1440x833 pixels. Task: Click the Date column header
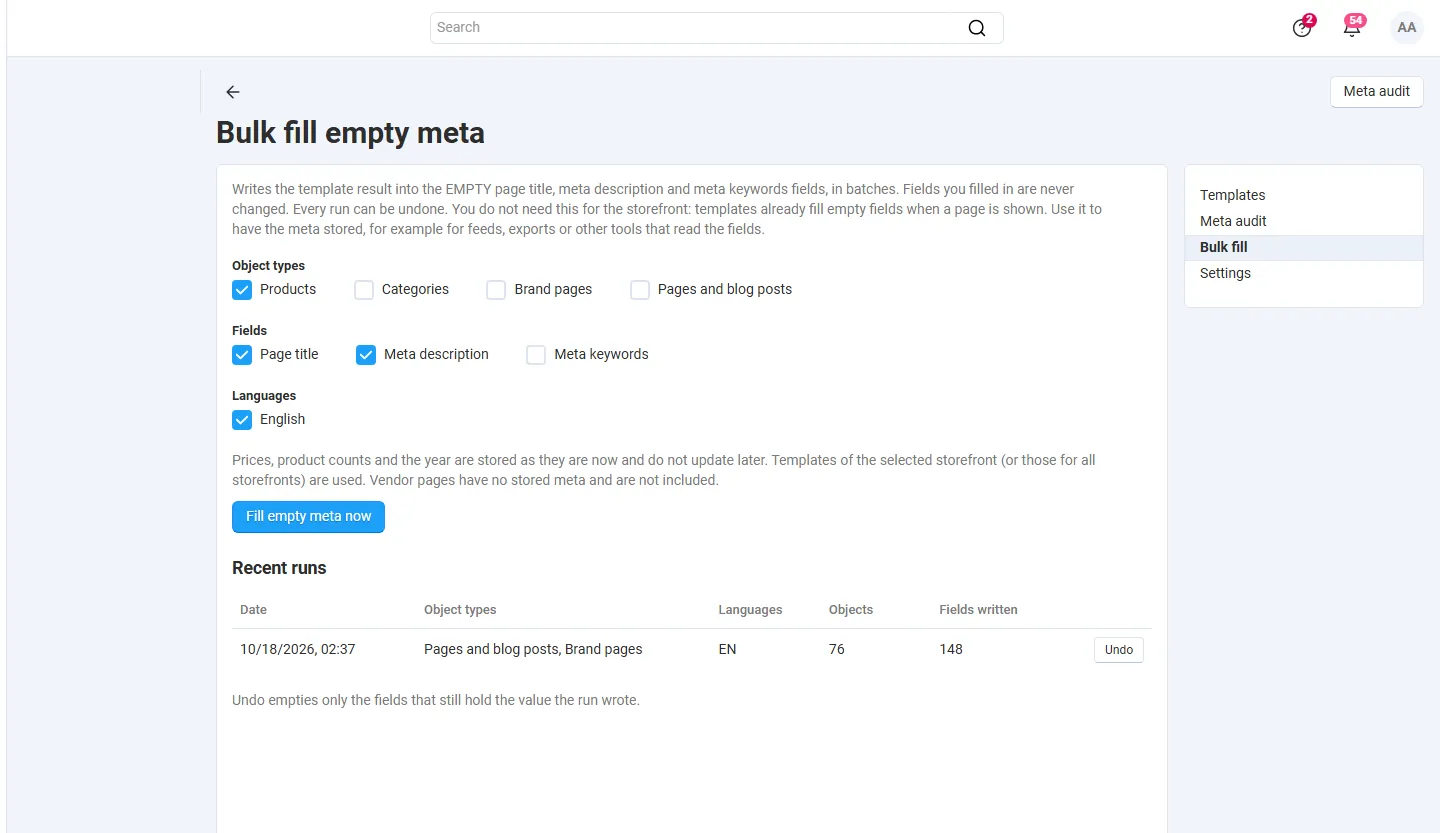pos(253,609)
